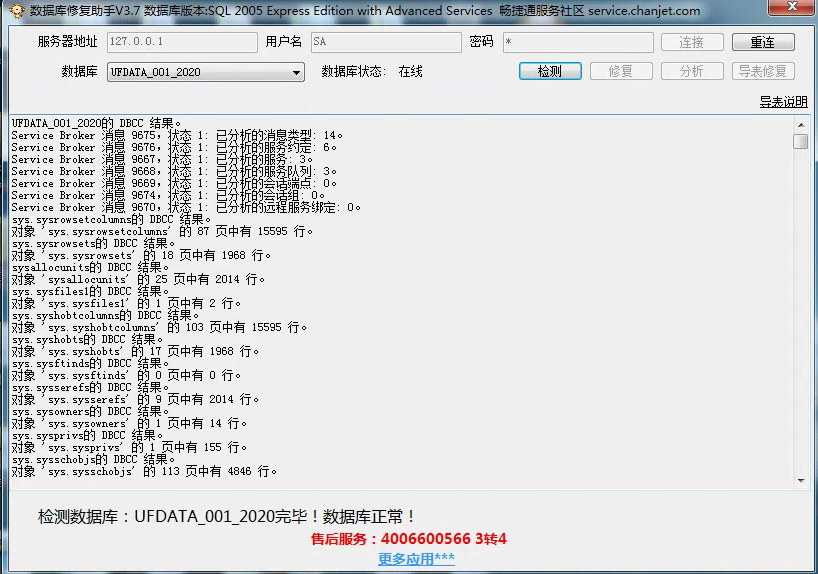Click the 'sys.sysschobjs' 113 页 4846 行 line
This screenshot has width=818, height=574.
(145, 471)
